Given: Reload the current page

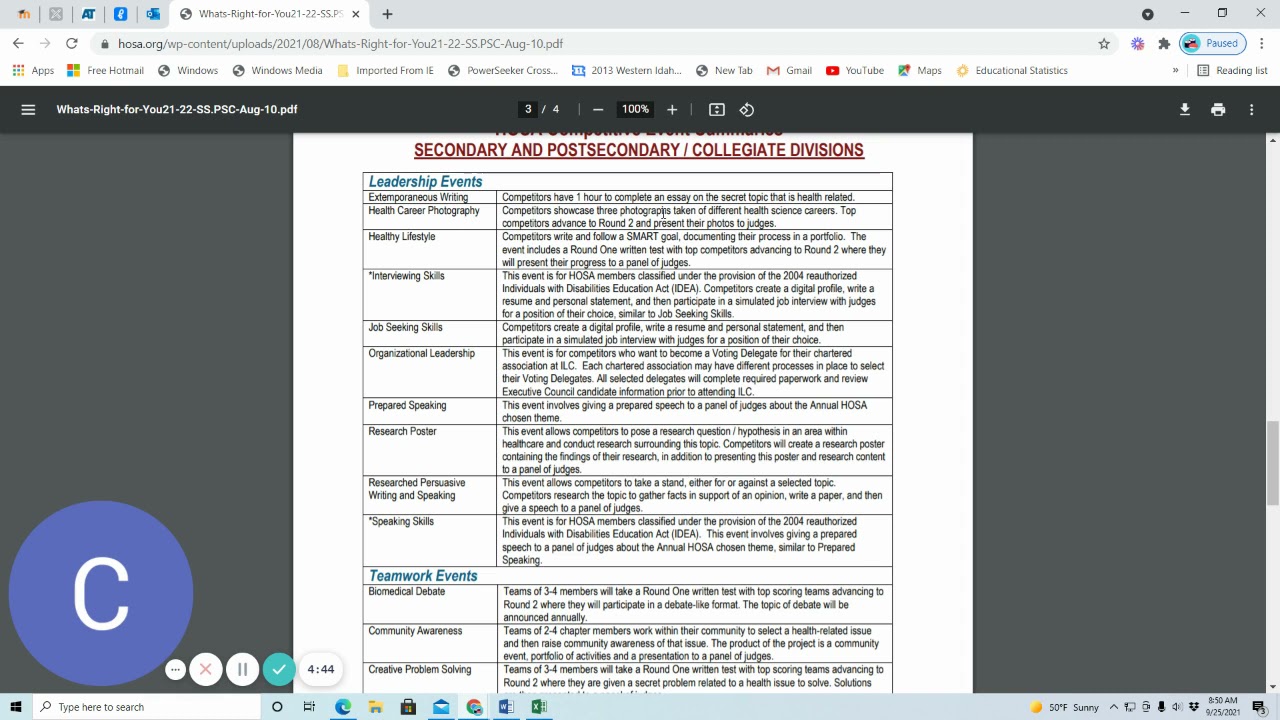Looking at the screenshot, I should 71,44.
